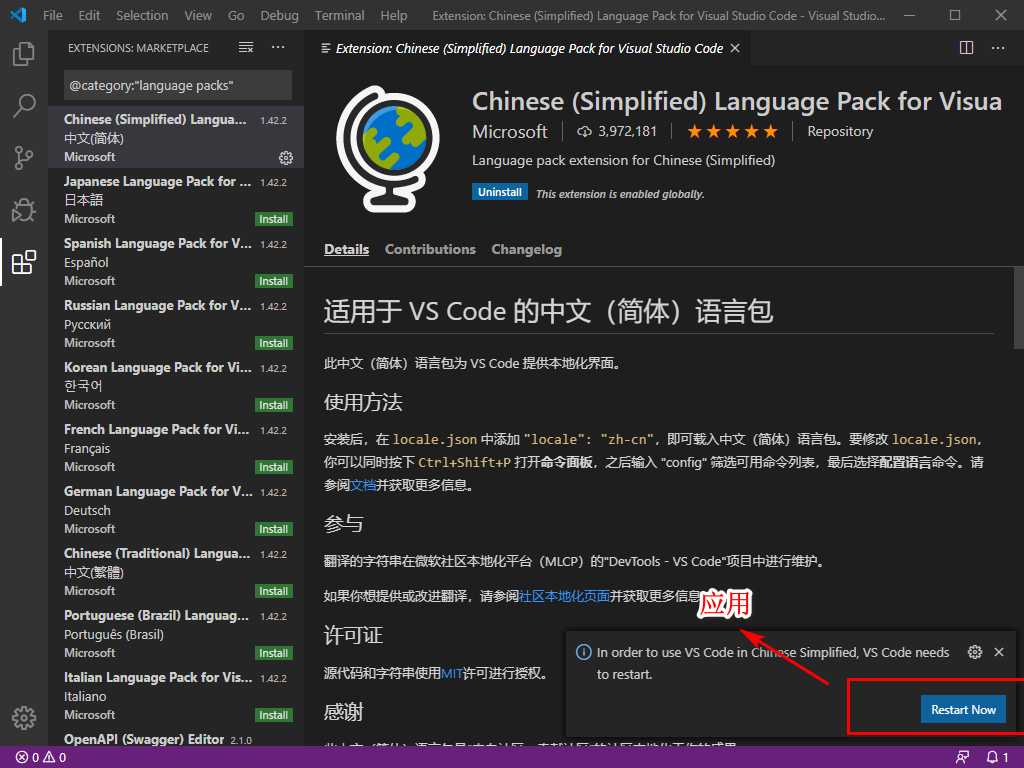Image resolution: width=1024 pixels, height=768 pixels.
Task: Switch to the Contributions tab
Action: pos(430,249)
